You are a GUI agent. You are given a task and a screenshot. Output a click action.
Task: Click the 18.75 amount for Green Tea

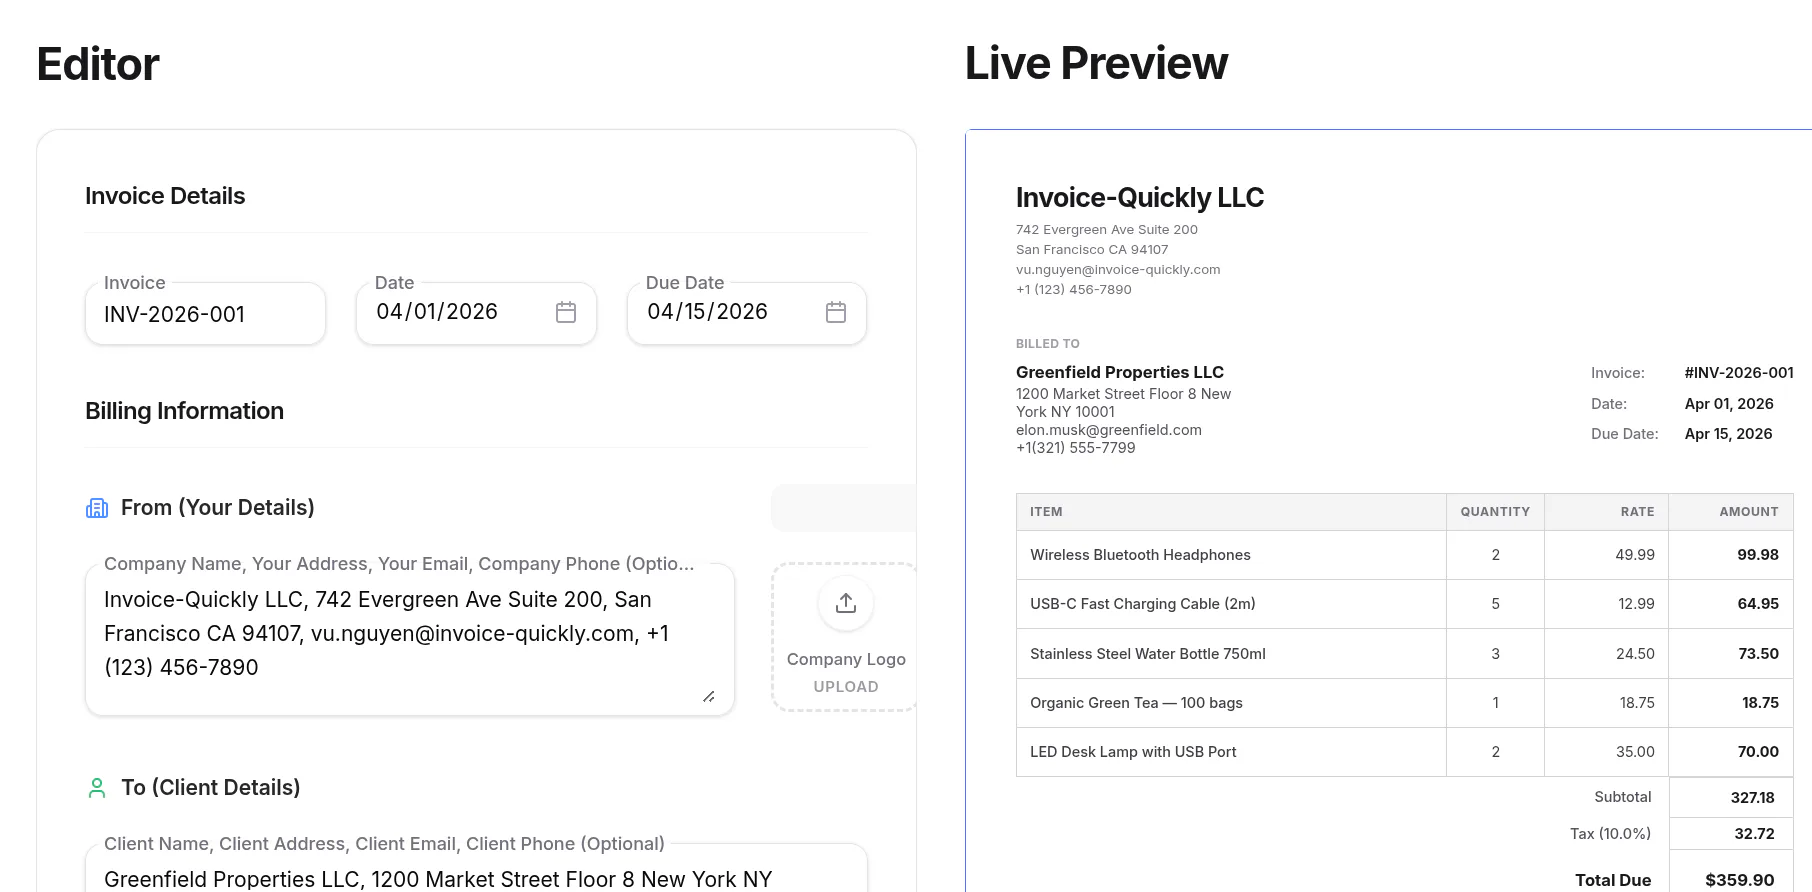click(1760, 703)
